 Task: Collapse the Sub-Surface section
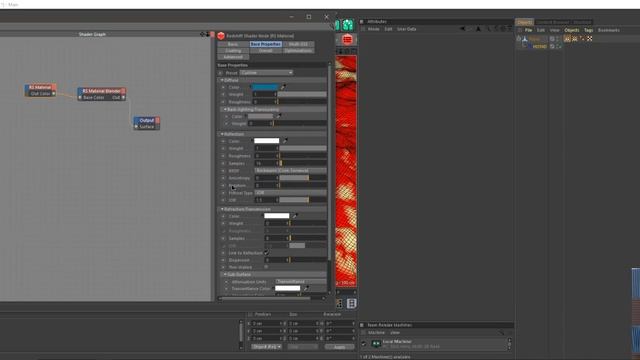click(225, 274)
